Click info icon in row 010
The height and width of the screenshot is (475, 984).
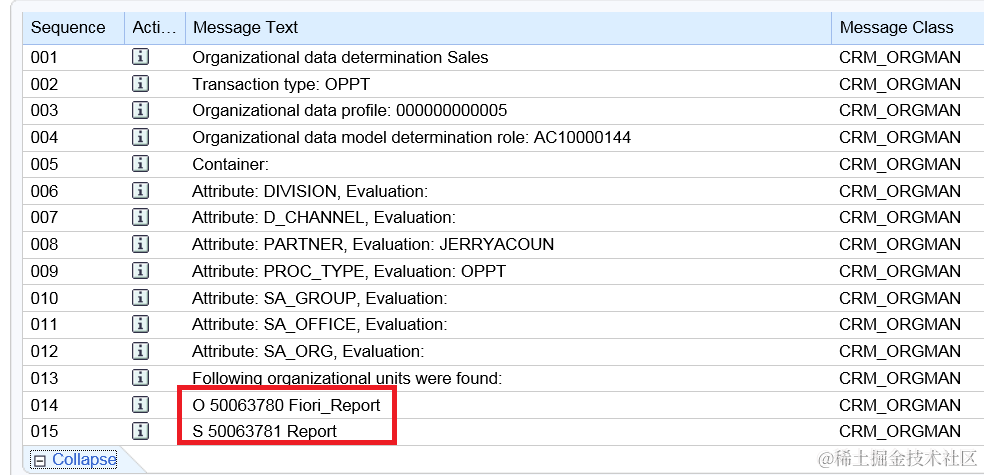coord(140,298)
